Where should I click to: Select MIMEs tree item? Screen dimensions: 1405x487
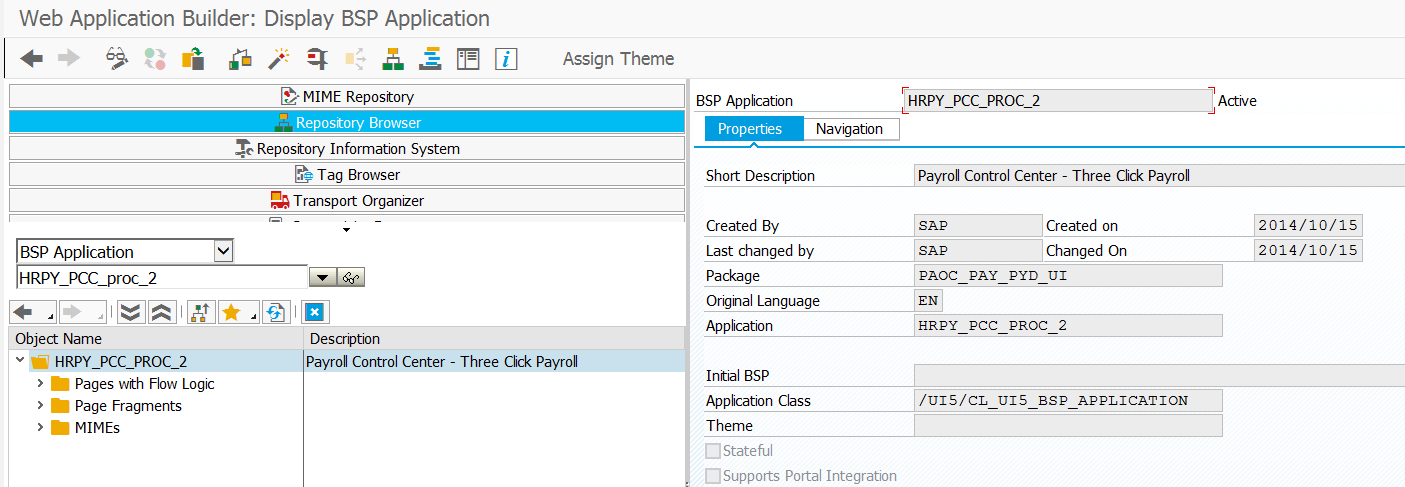click(x=98, y=428)
